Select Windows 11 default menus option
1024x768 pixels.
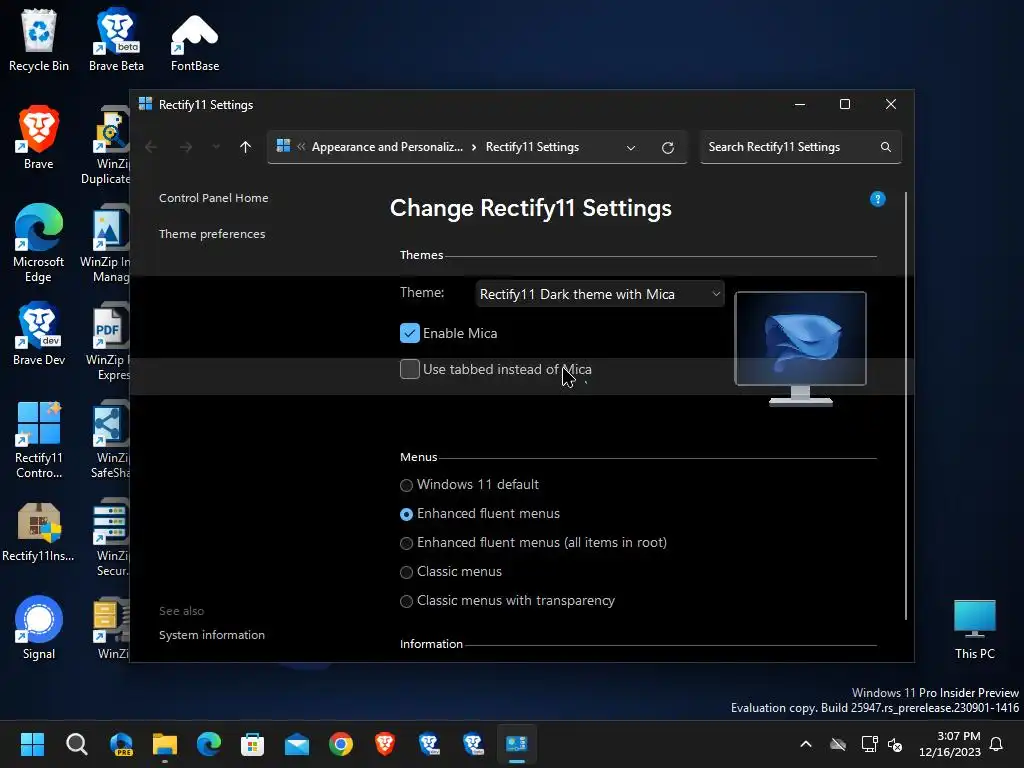[x=406, y=485]
